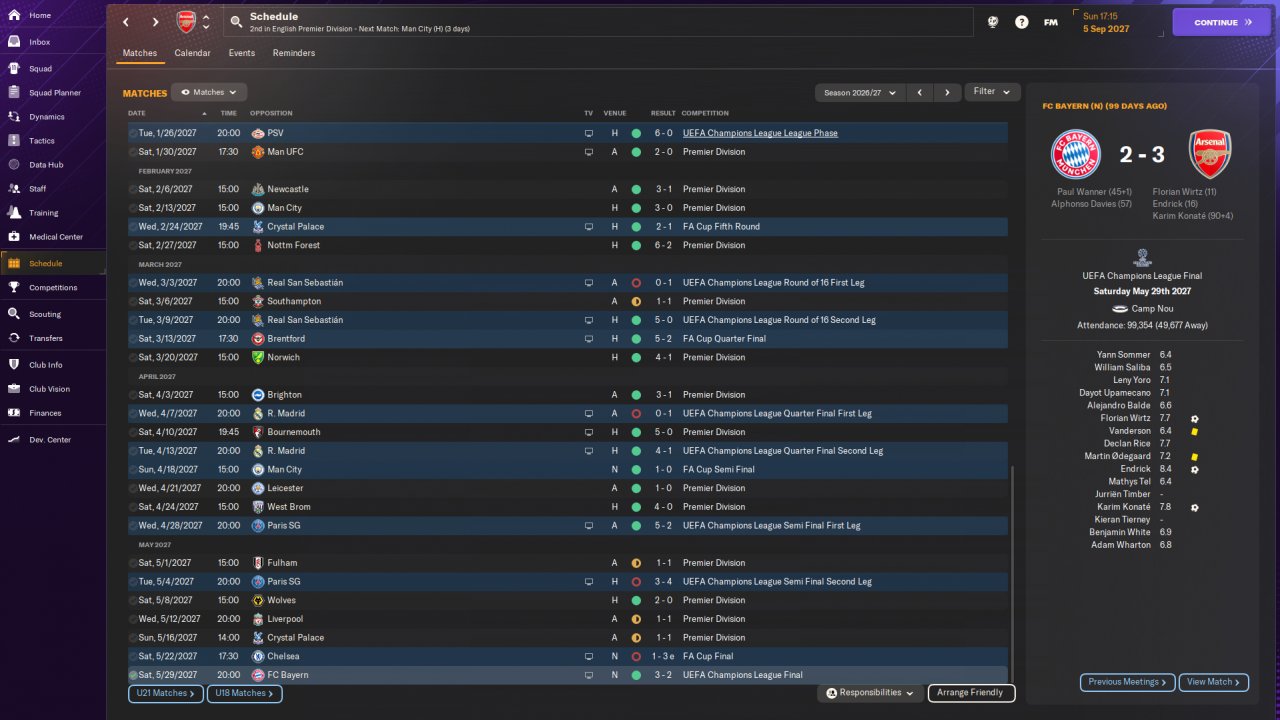Open the Medical Center sidebar icon
This screenshot has width=1280, height=720.
click(14, 237)
